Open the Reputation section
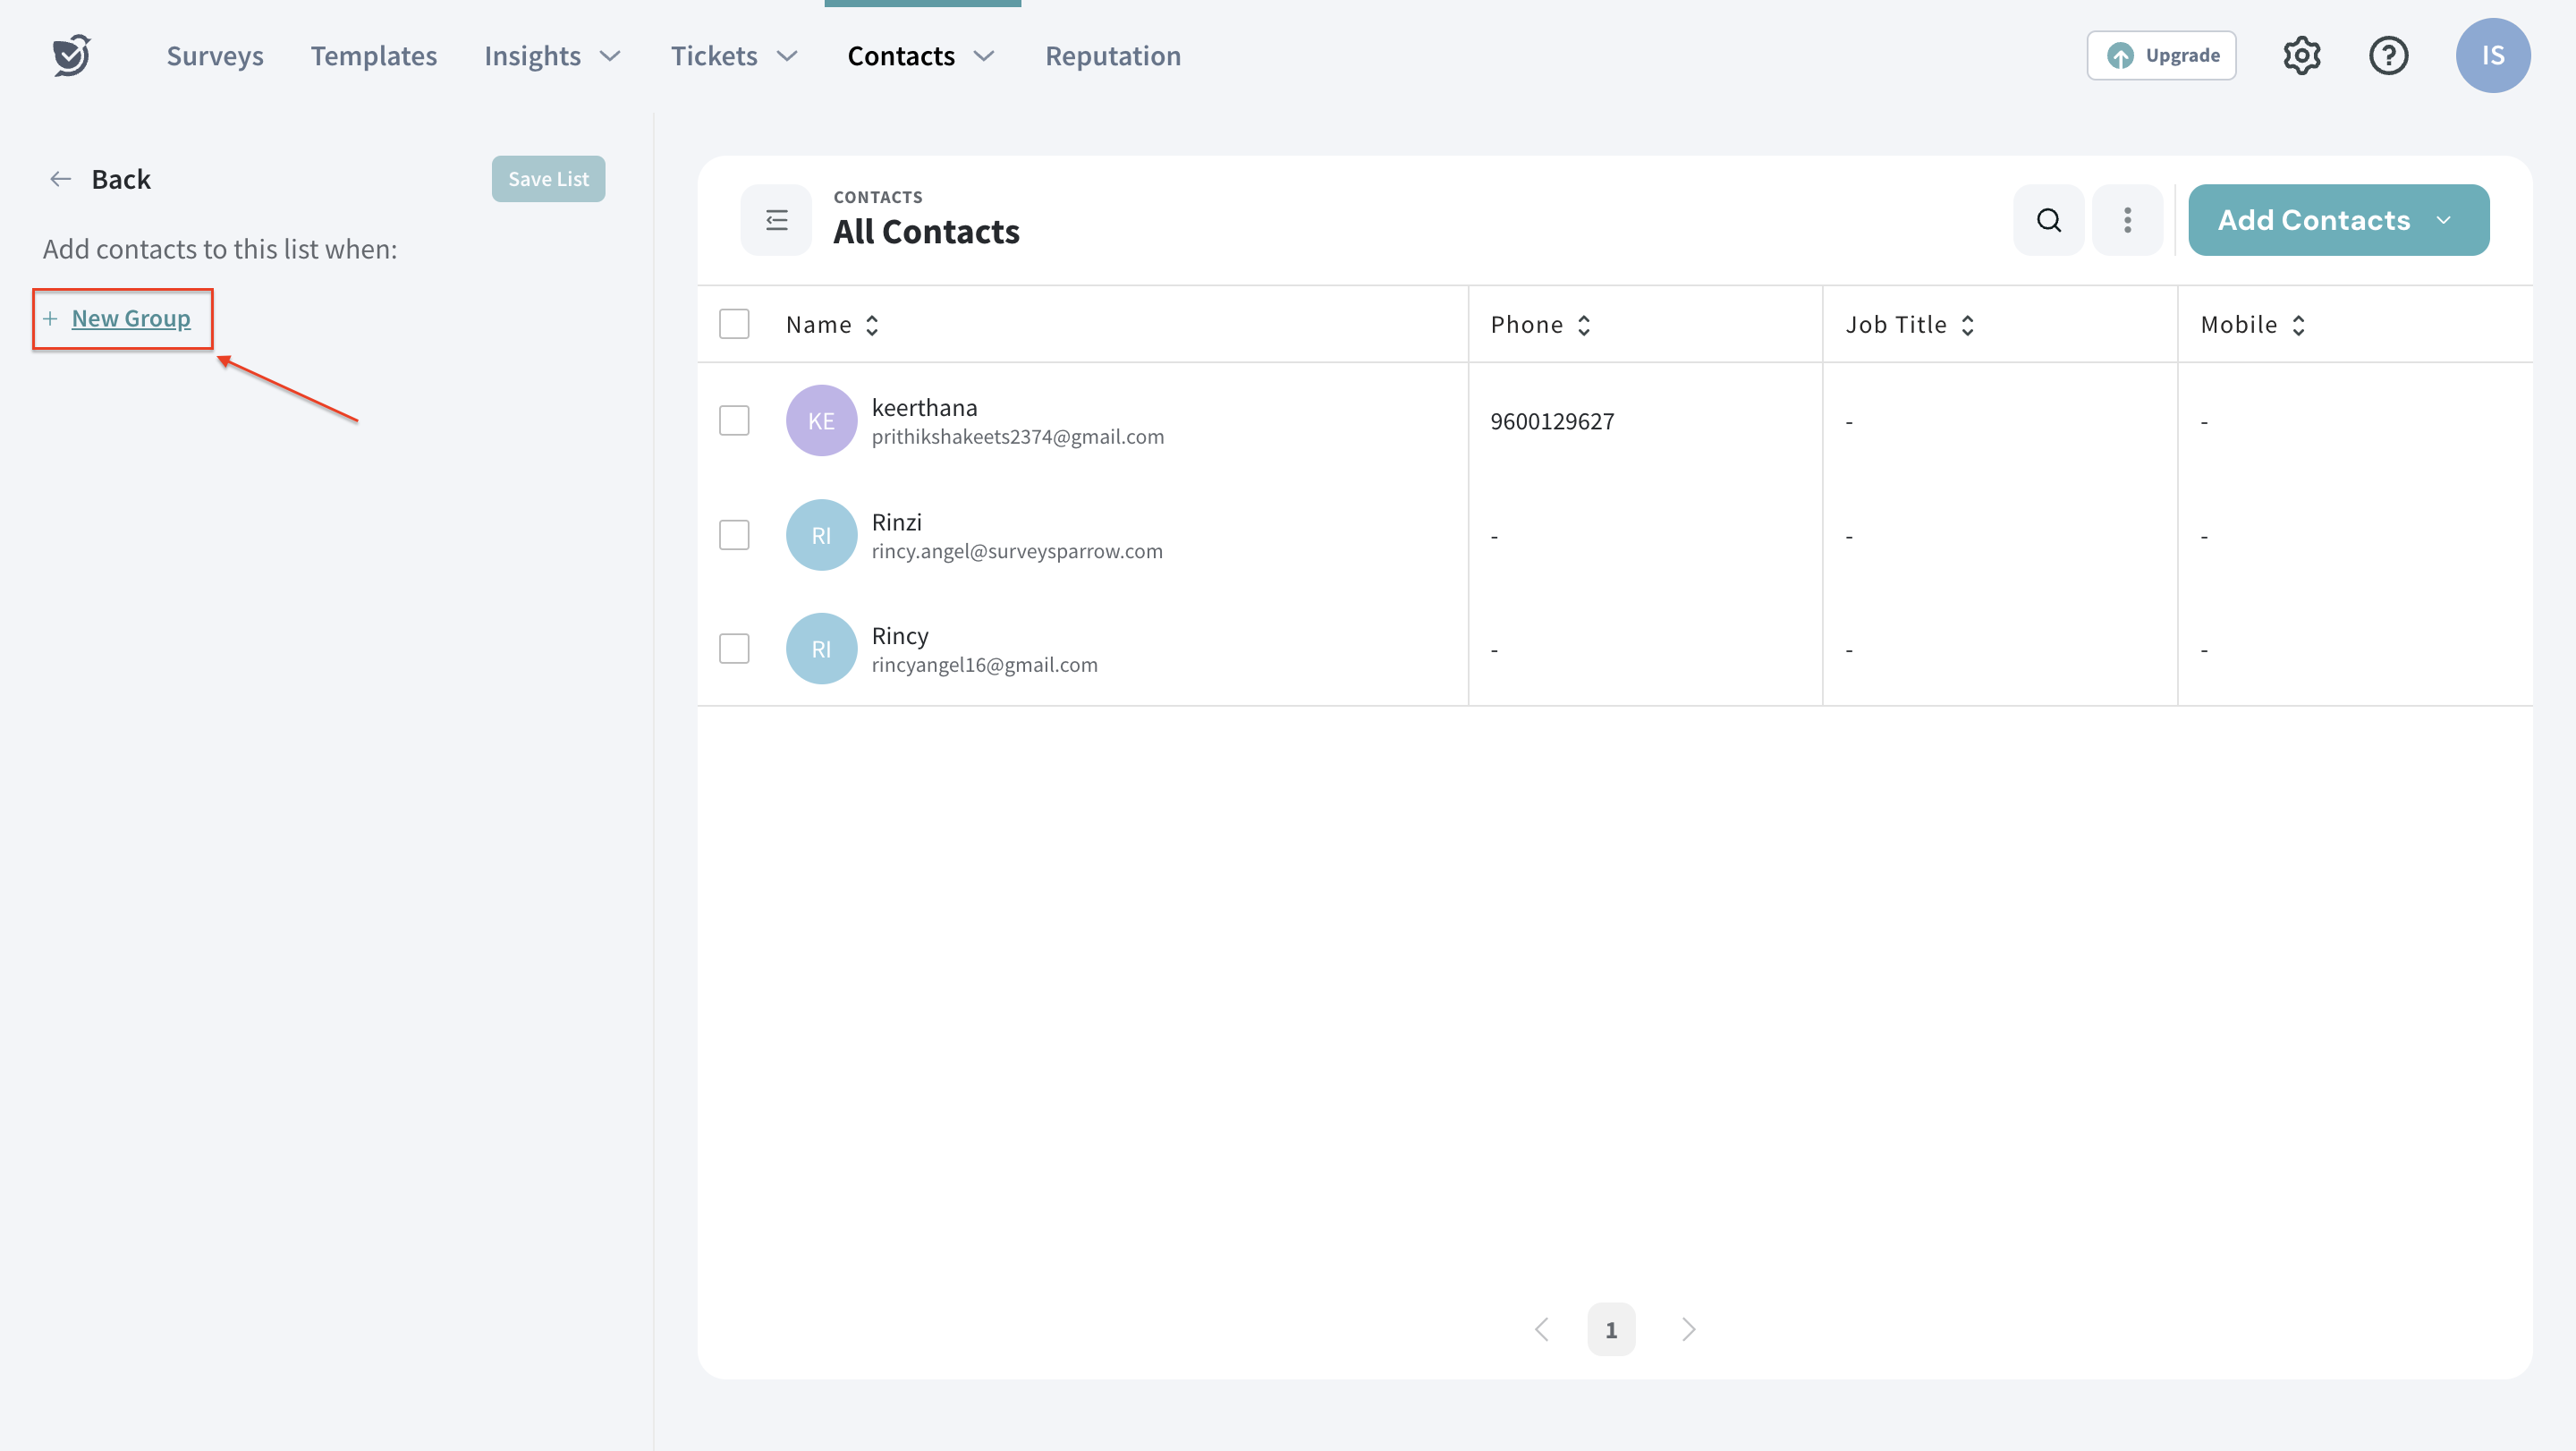2576x1451 pixels. 1113,56
